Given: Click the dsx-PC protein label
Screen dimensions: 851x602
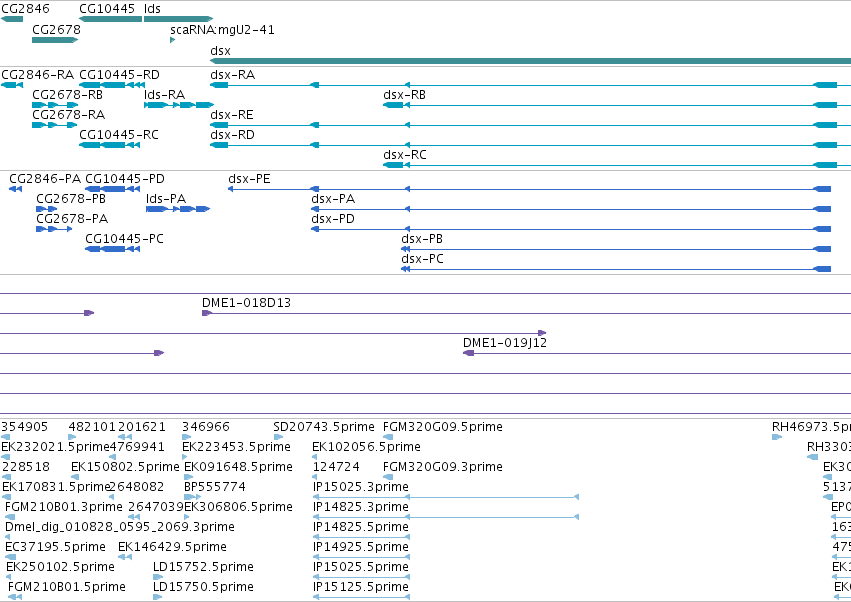Looking at the screenshot, I should click(422, 259).
